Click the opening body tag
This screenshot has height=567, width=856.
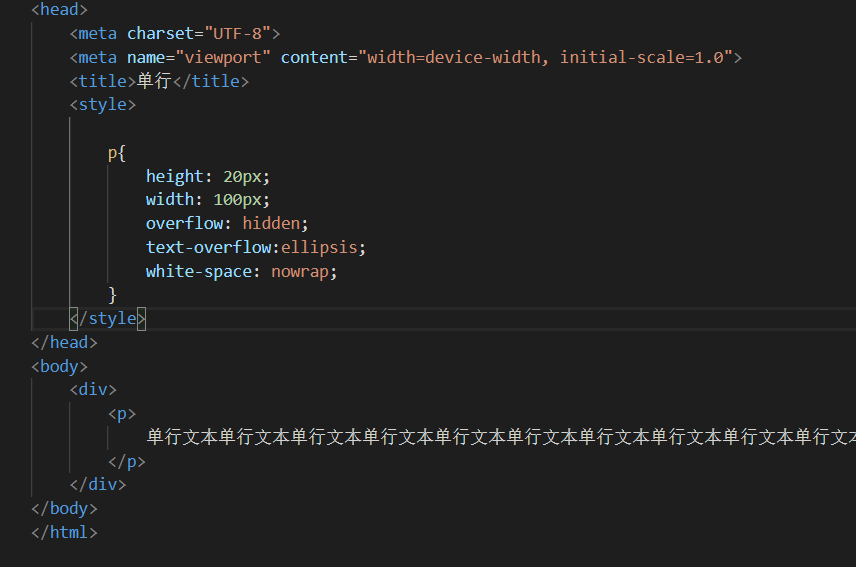pyautogui.click(x=60, y=366)
